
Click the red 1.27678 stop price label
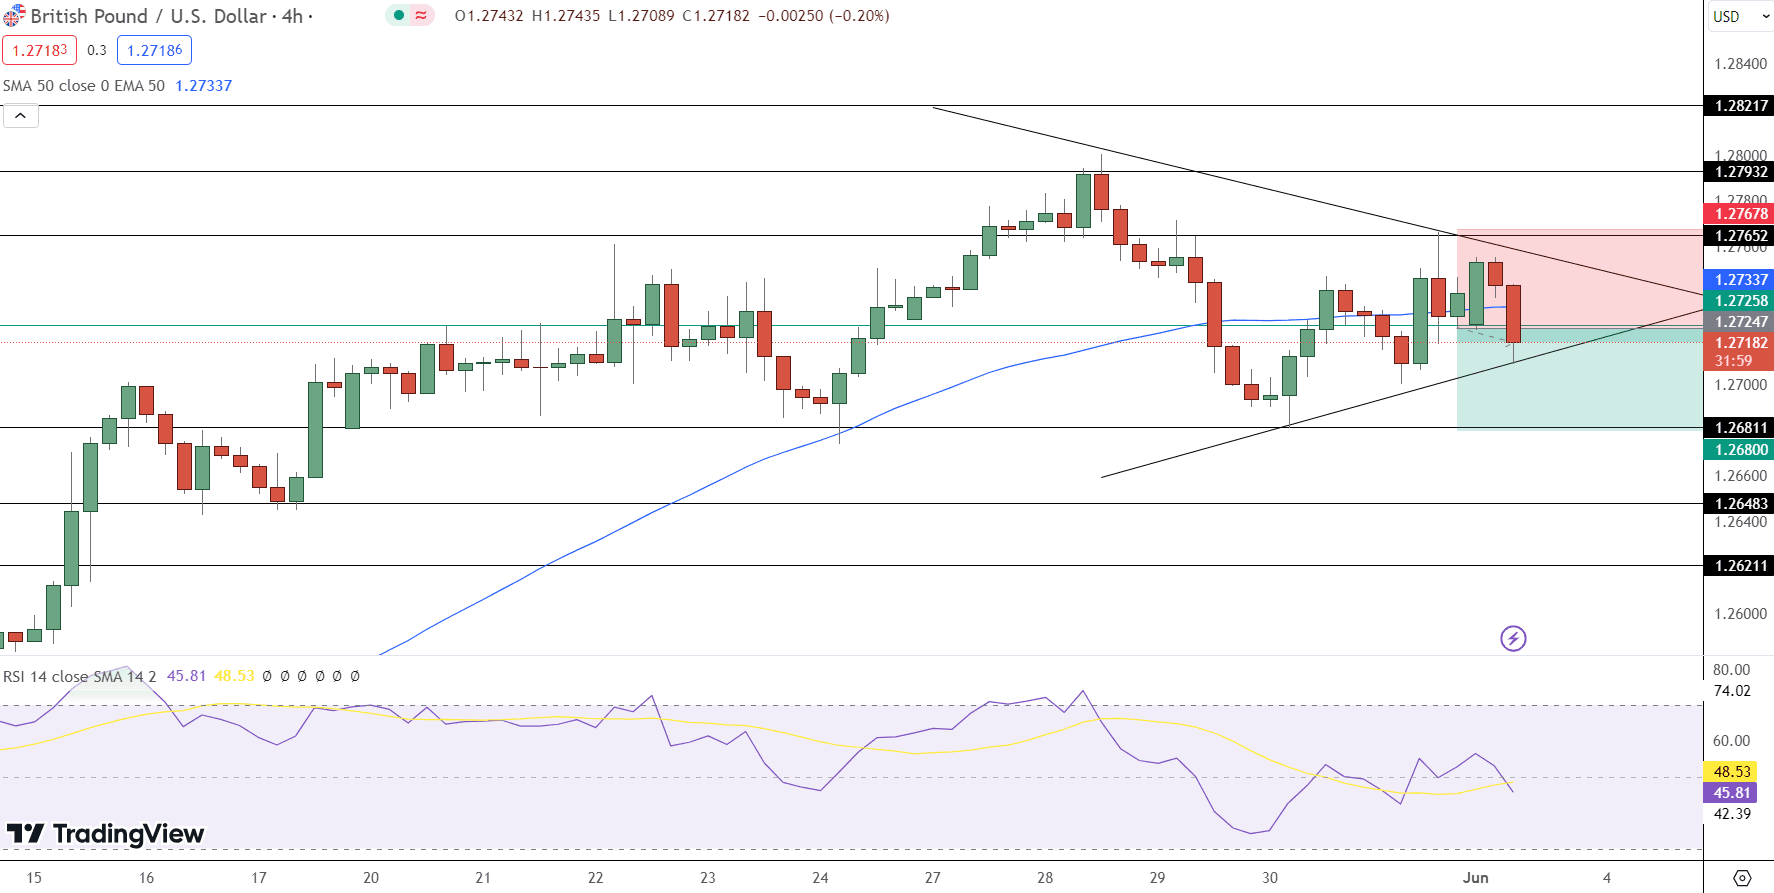click(x=1739, y=214)
